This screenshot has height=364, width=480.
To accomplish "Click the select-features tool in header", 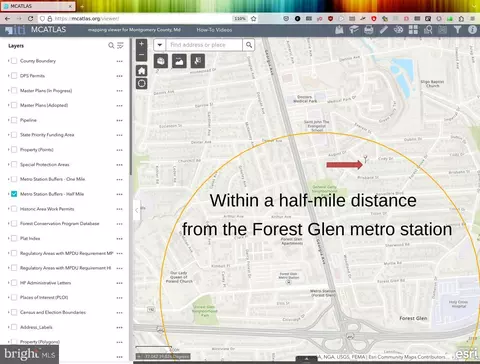I will point(443,30).
